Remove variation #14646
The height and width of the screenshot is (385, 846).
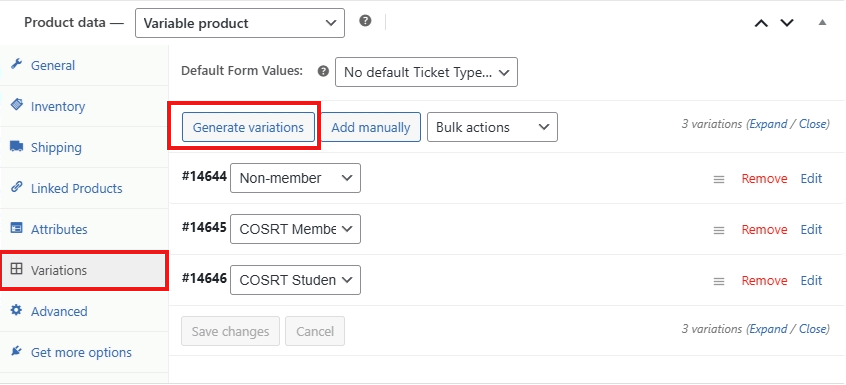[764, 280]
